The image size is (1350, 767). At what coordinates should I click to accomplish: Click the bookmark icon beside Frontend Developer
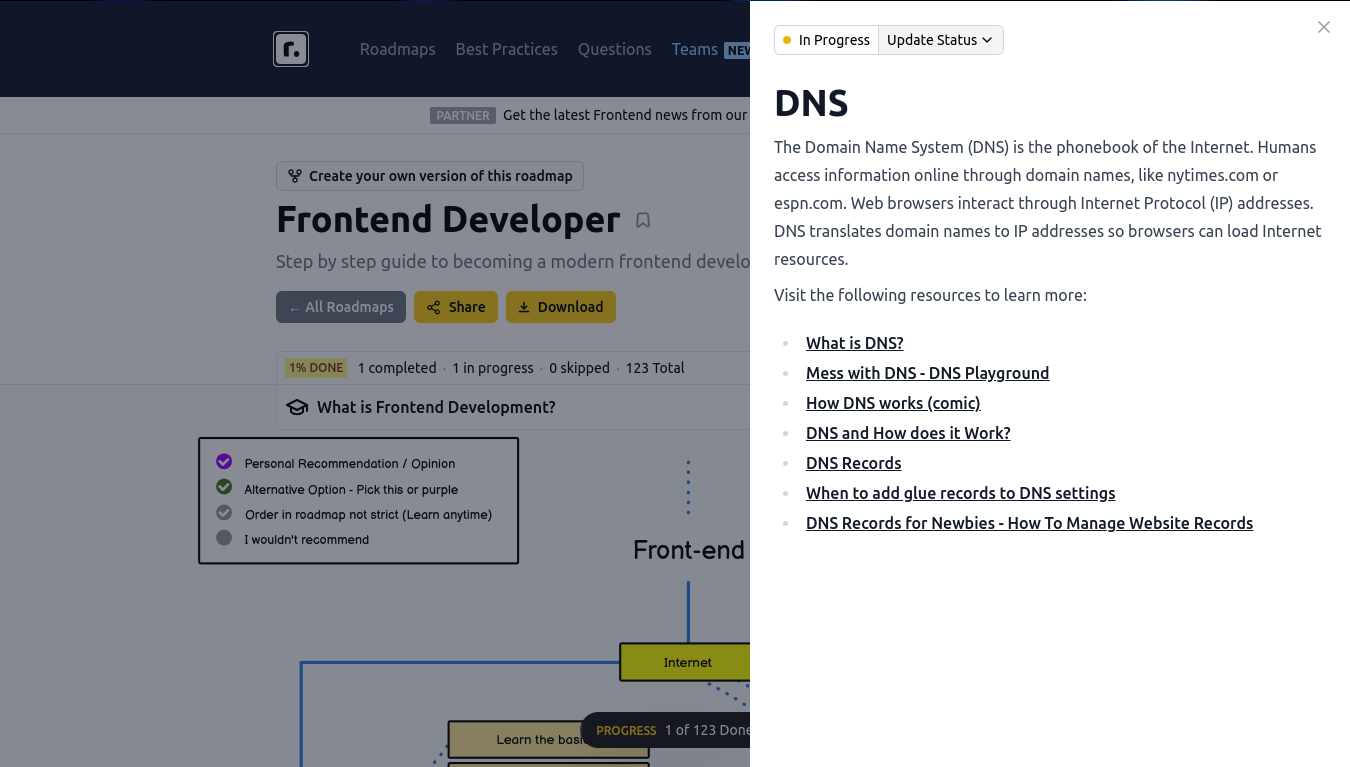click(x=643, y=220)
